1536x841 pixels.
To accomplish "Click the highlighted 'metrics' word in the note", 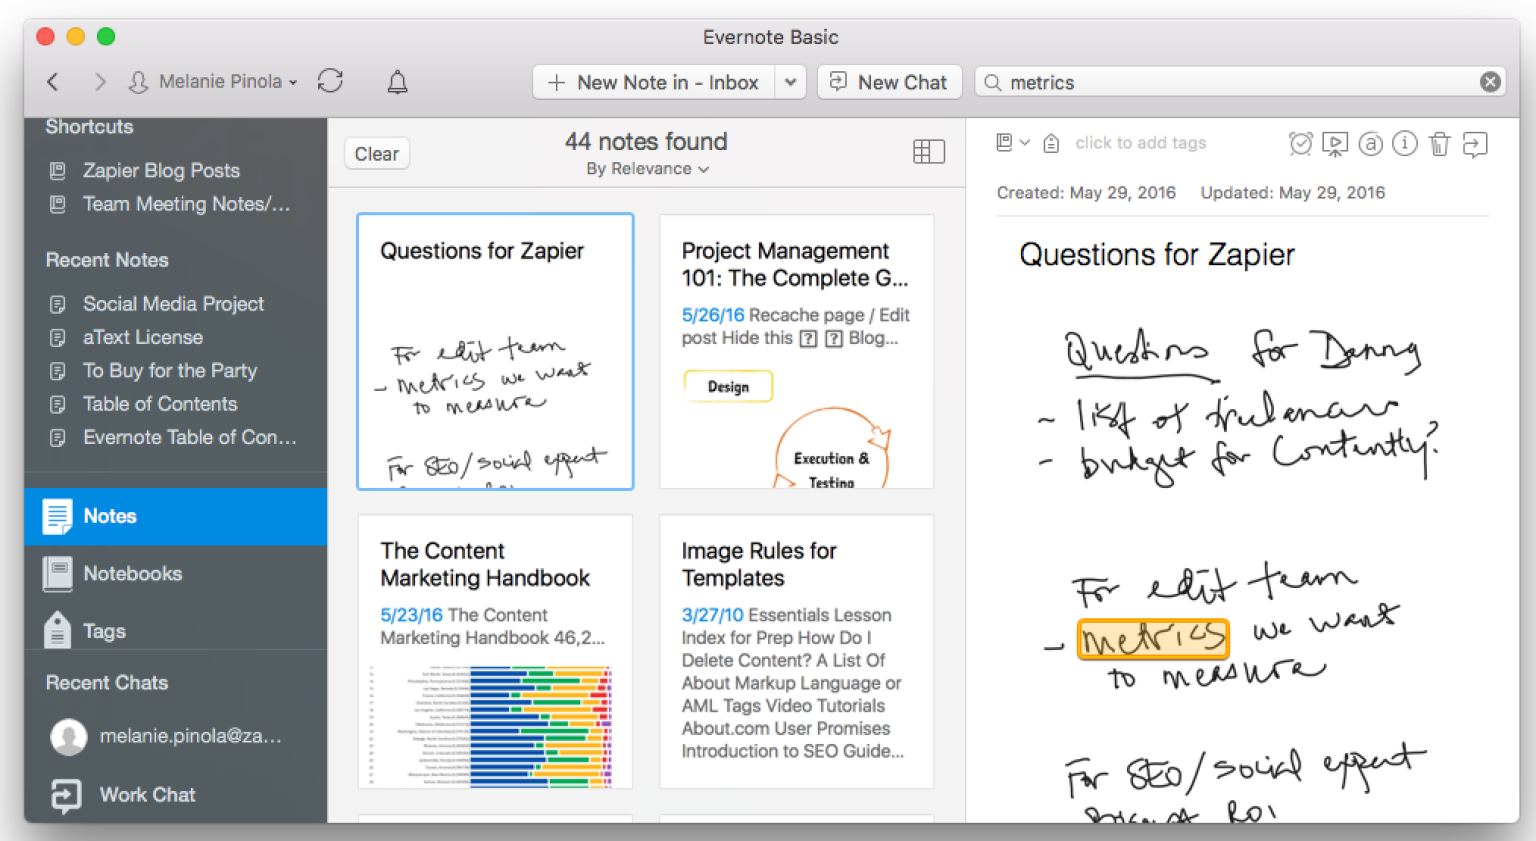I will [x=1152, y=639].
